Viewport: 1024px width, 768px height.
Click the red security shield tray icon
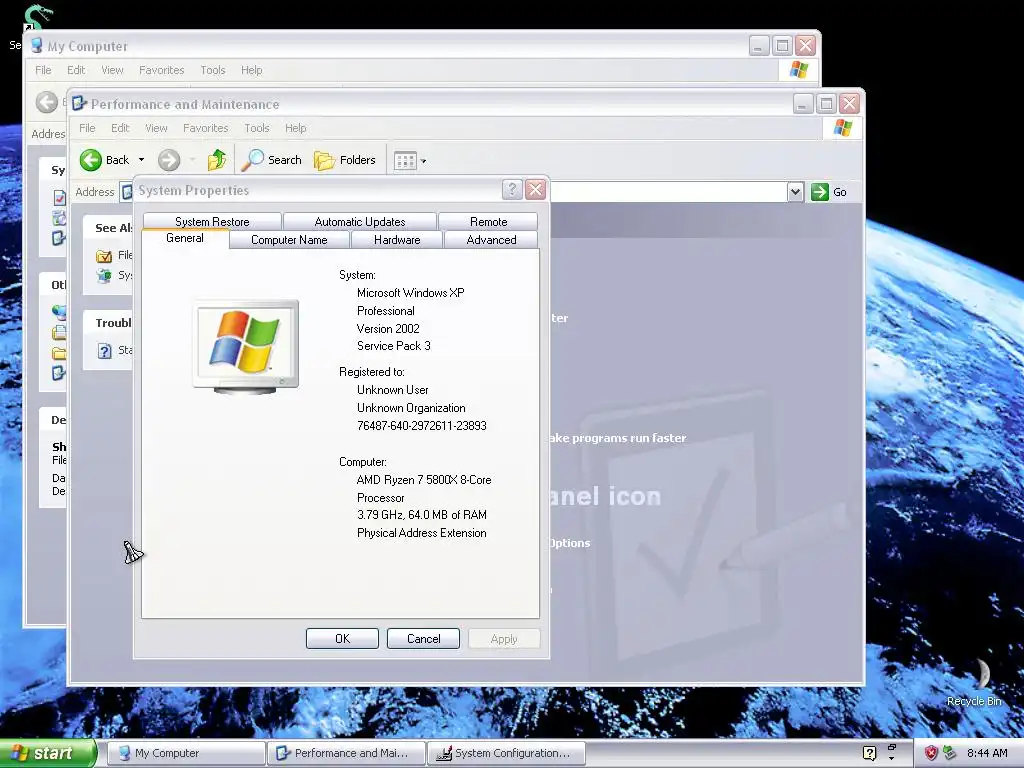(x=931, y=753)
